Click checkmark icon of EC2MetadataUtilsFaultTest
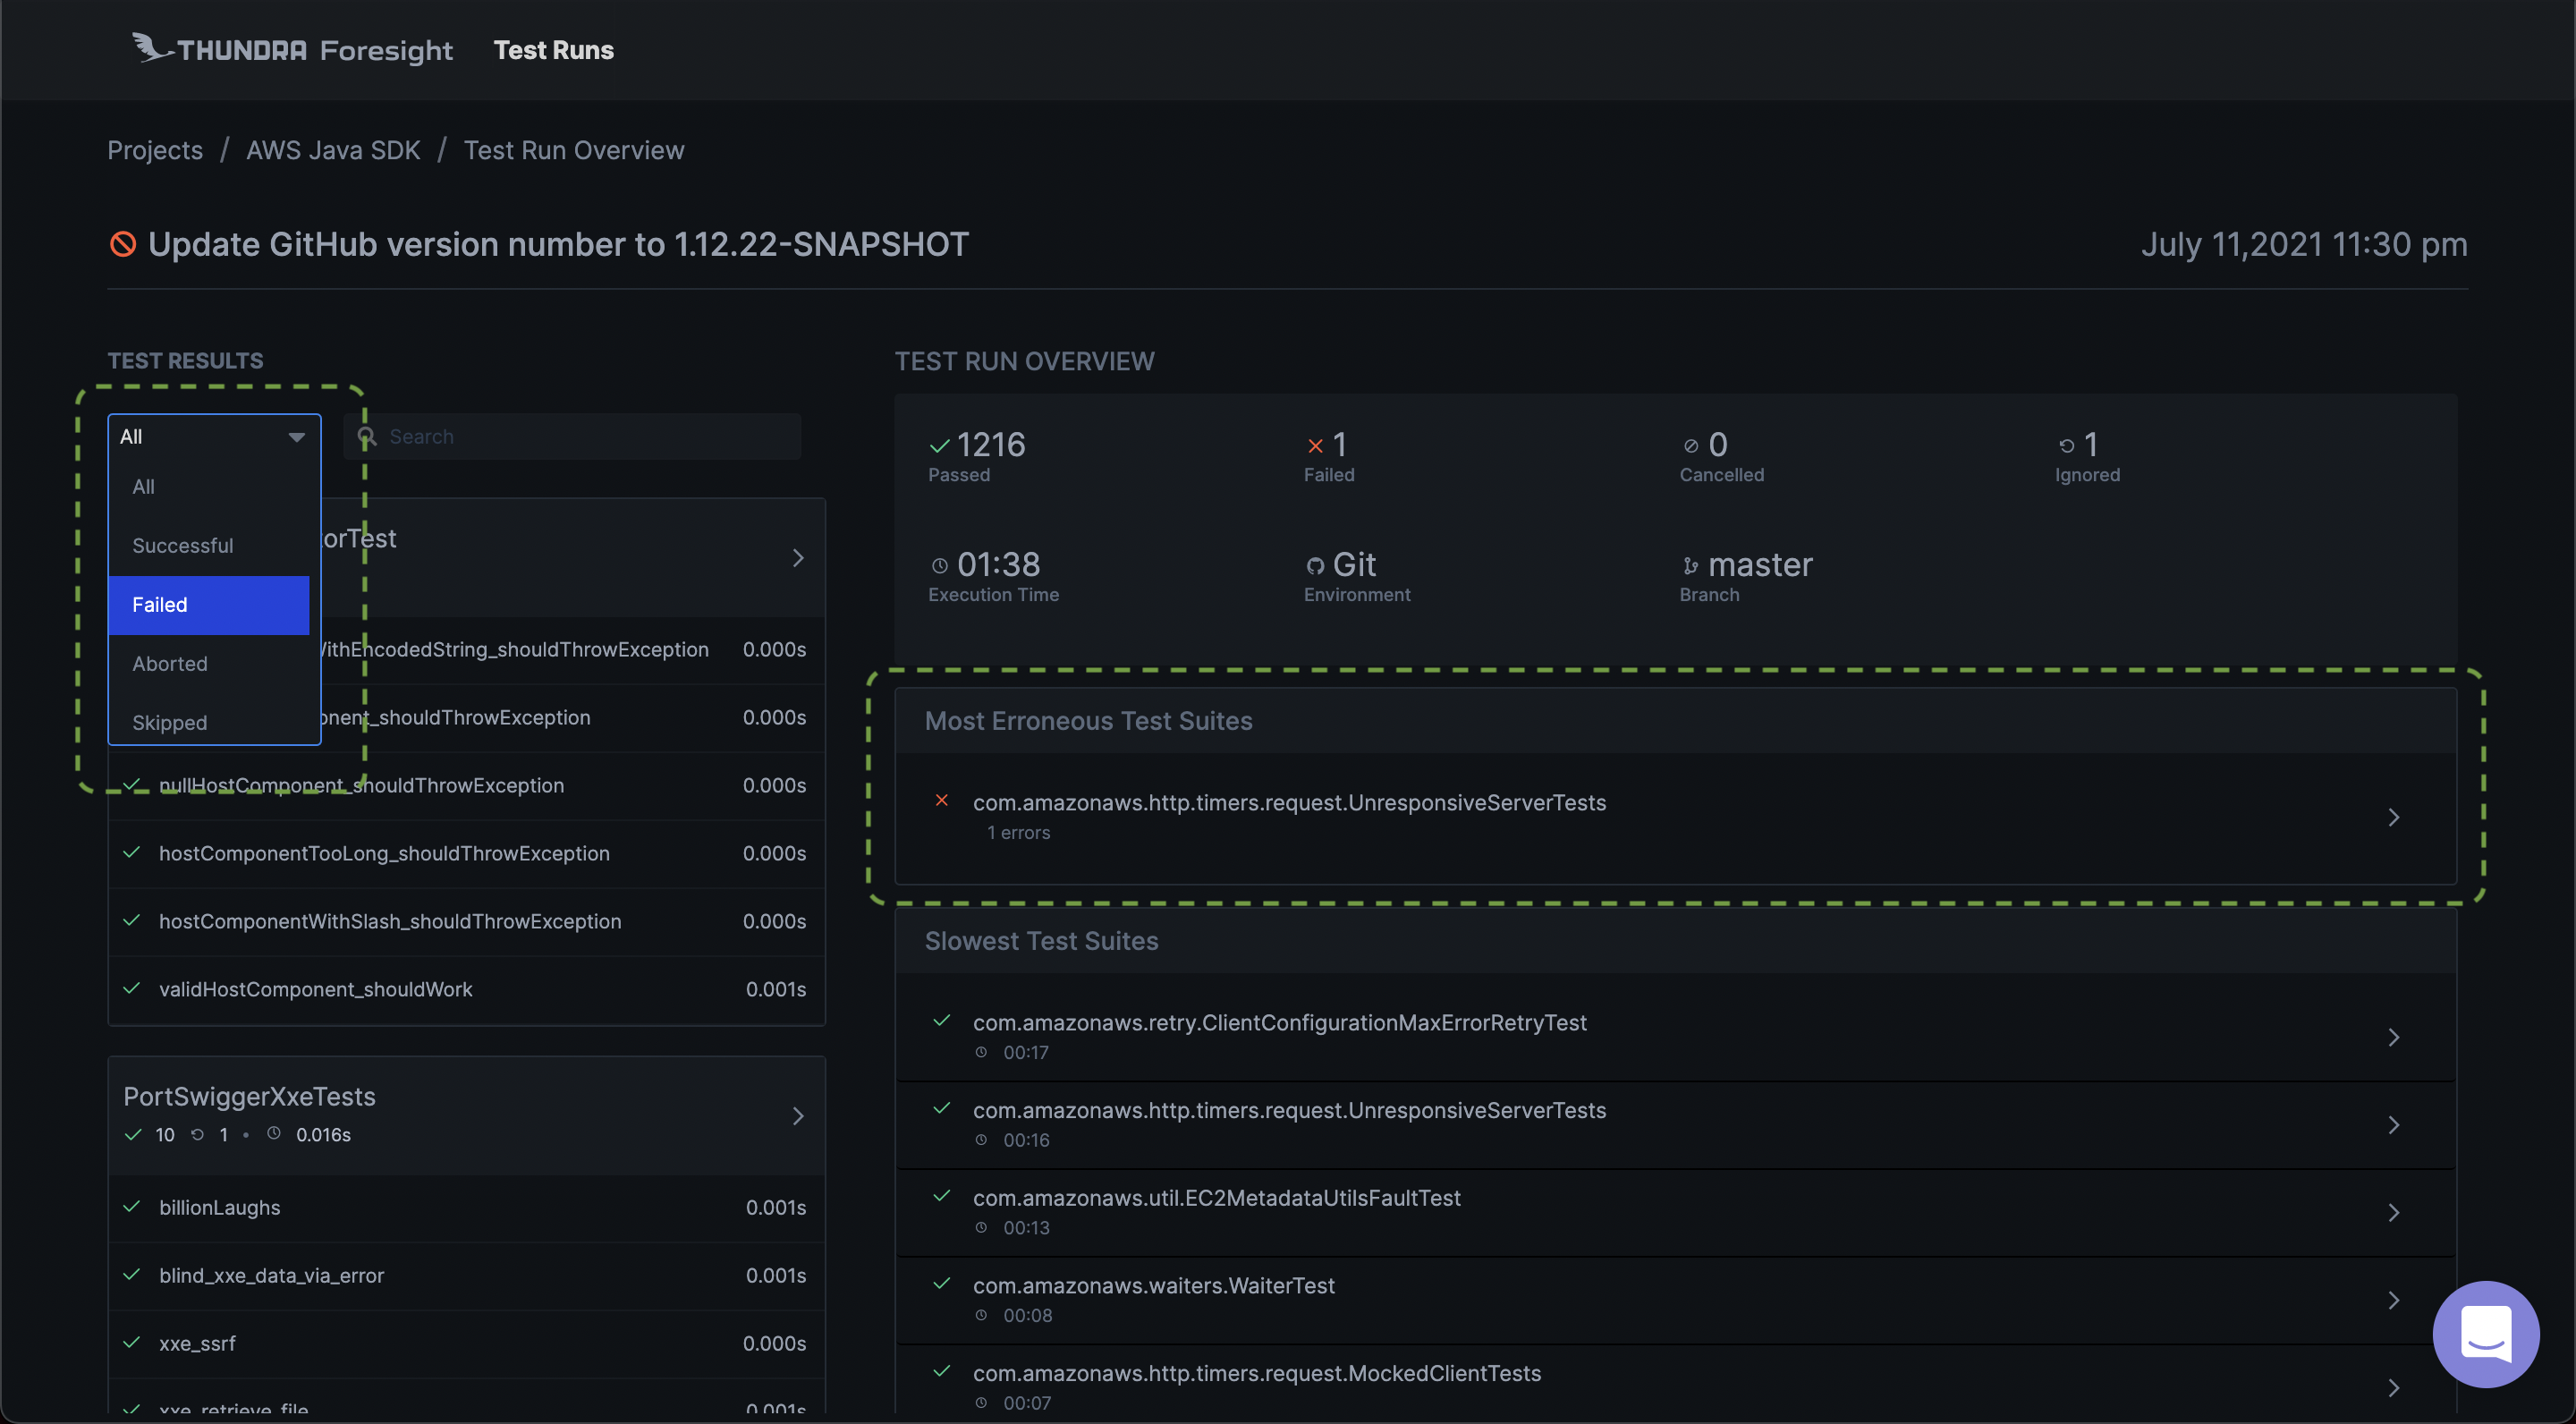 (941, 1196)
